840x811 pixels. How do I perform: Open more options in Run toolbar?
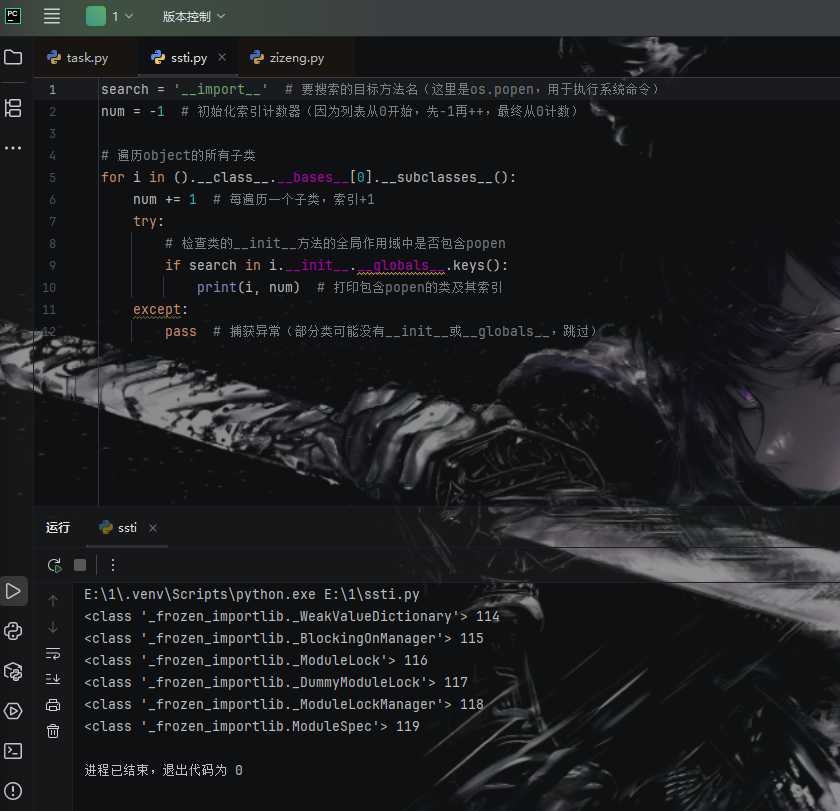click(x=113, y=565)
